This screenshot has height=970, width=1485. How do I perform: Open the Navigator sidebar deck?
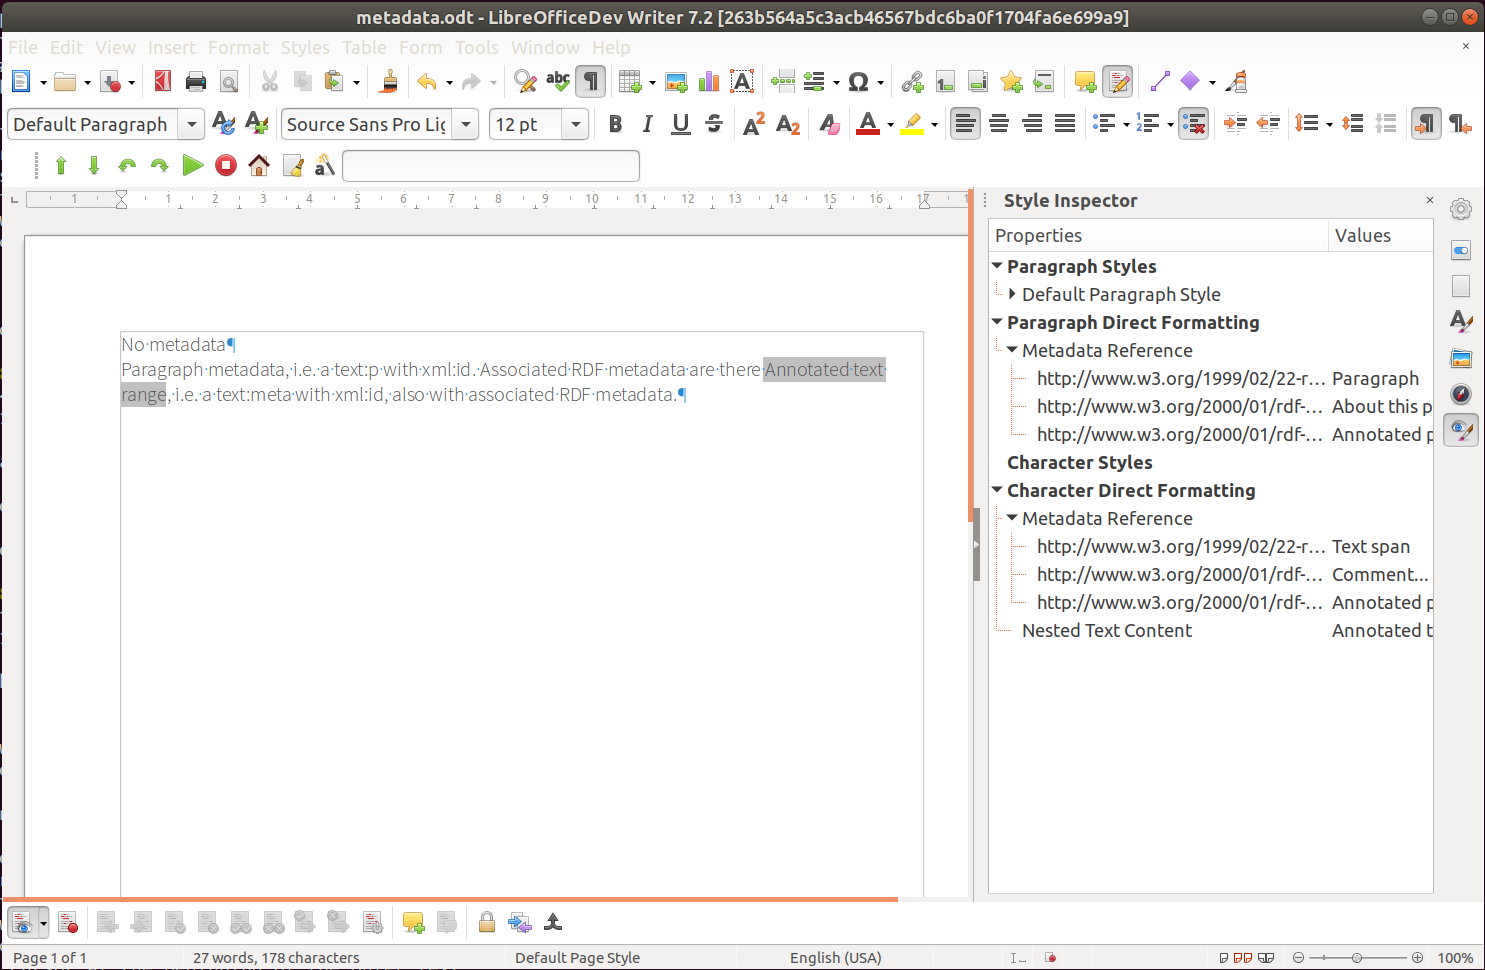tap(1461, 393)
